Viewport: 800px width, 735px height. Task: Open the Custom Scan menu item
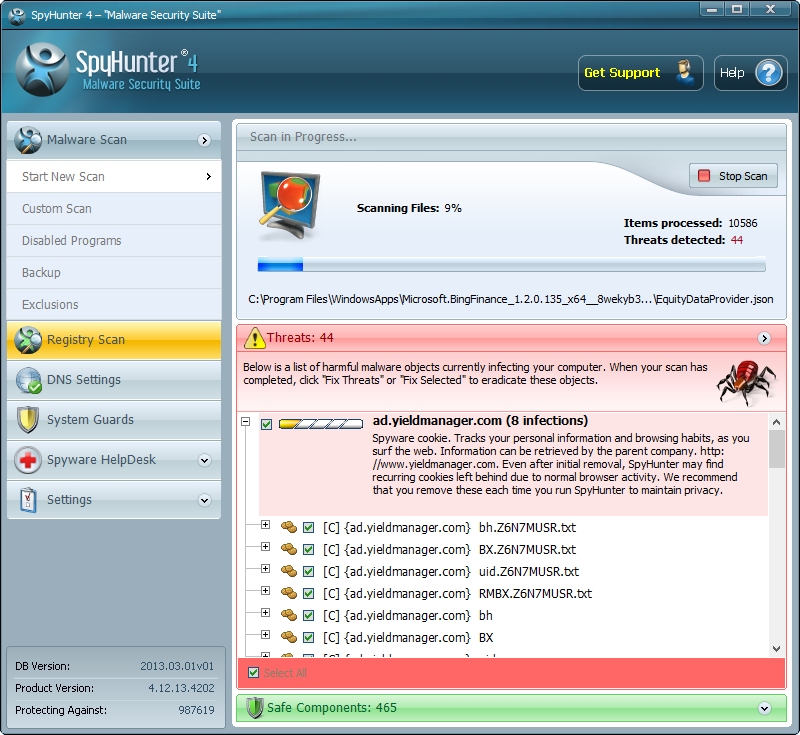coord(57,209)
